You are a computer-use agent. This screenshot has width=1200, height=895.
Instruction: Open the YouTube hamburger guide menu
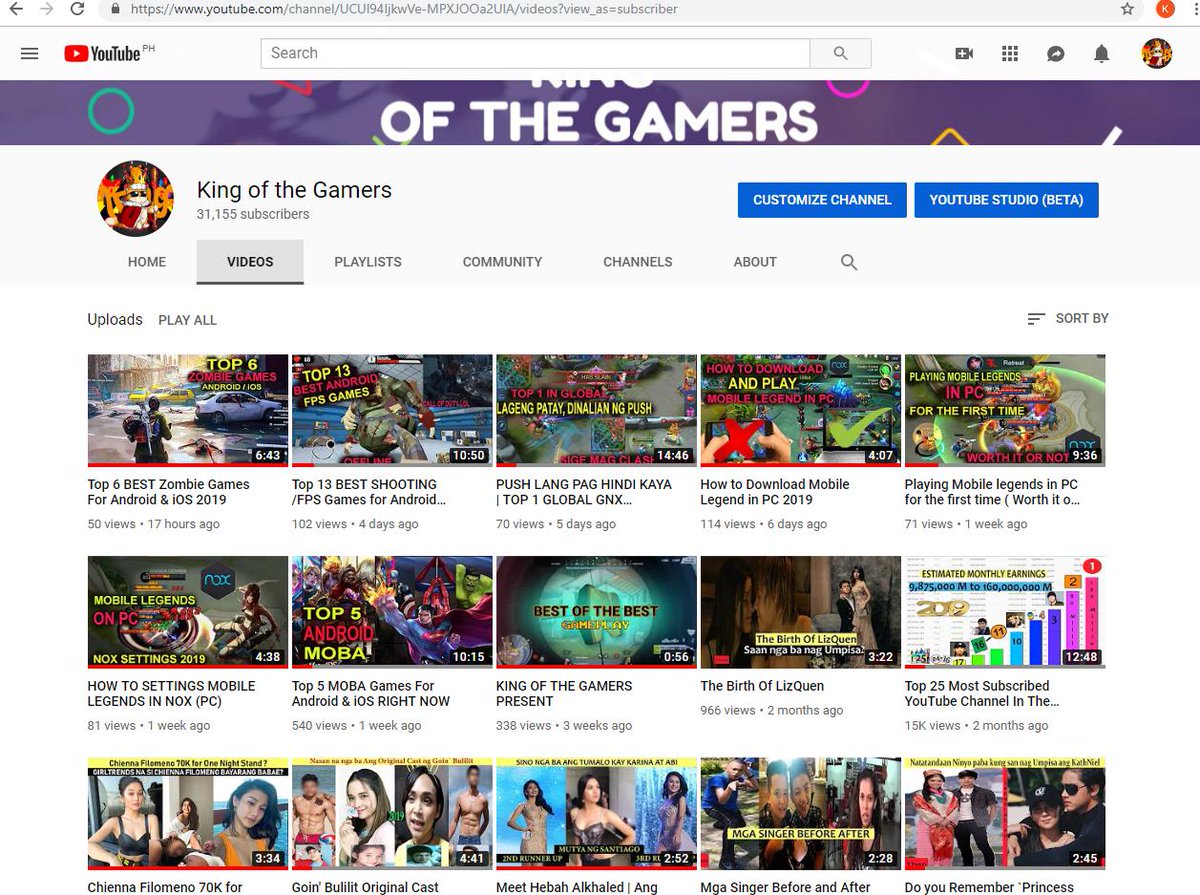[29, 54]
